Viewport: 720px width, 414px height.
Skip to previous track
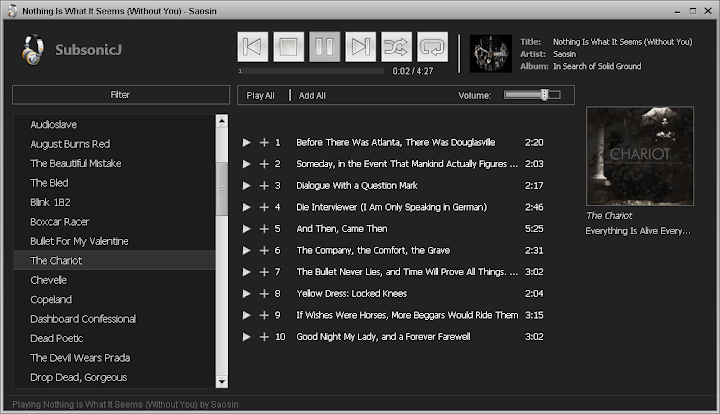click(x=253, y=47)
